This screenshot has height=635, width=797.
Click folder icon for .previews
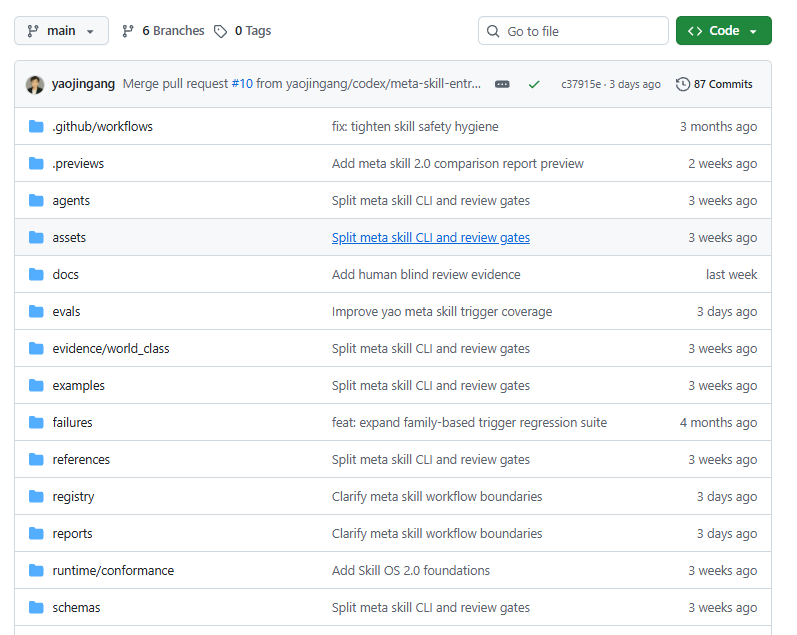click(36, 163)
